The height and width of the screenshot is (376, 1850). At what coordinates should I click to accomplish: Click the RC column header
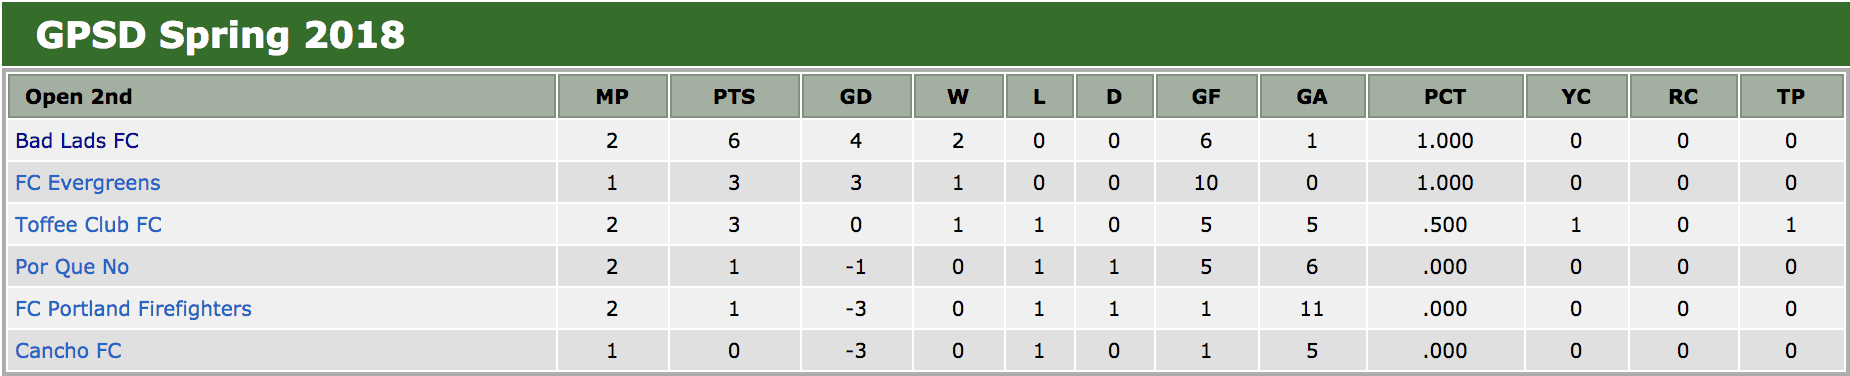(1683, 97)
